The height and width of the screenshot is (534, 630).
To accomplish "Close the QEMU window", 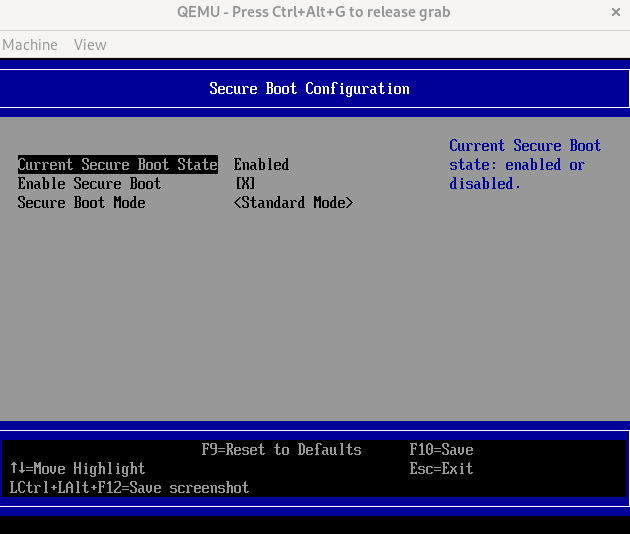I will (616, 12).
